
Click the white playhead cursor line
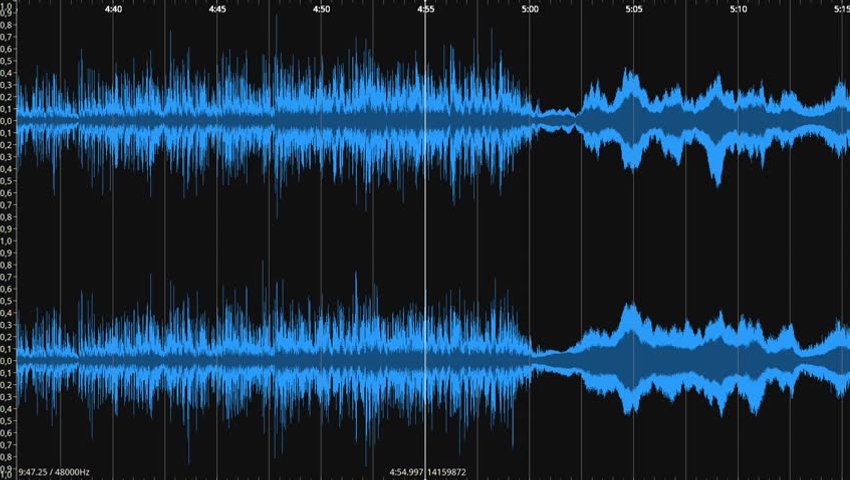426,239
